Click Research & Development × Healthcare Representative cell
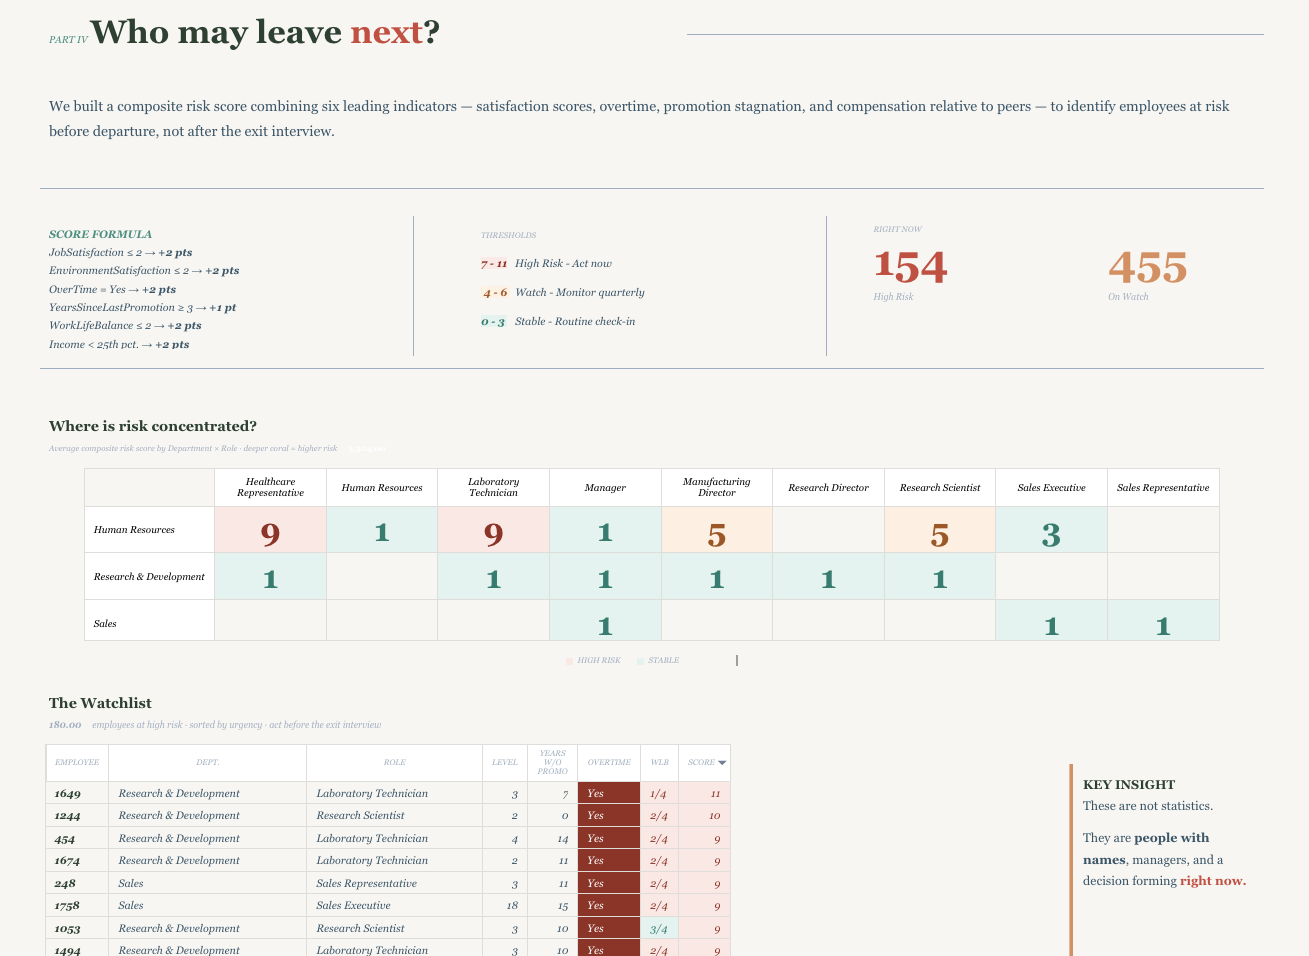 [270, 577]
